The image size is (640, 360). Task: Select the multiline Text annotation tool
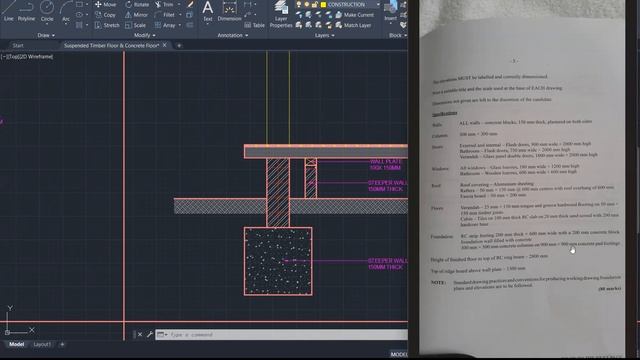tap(208, 11)
